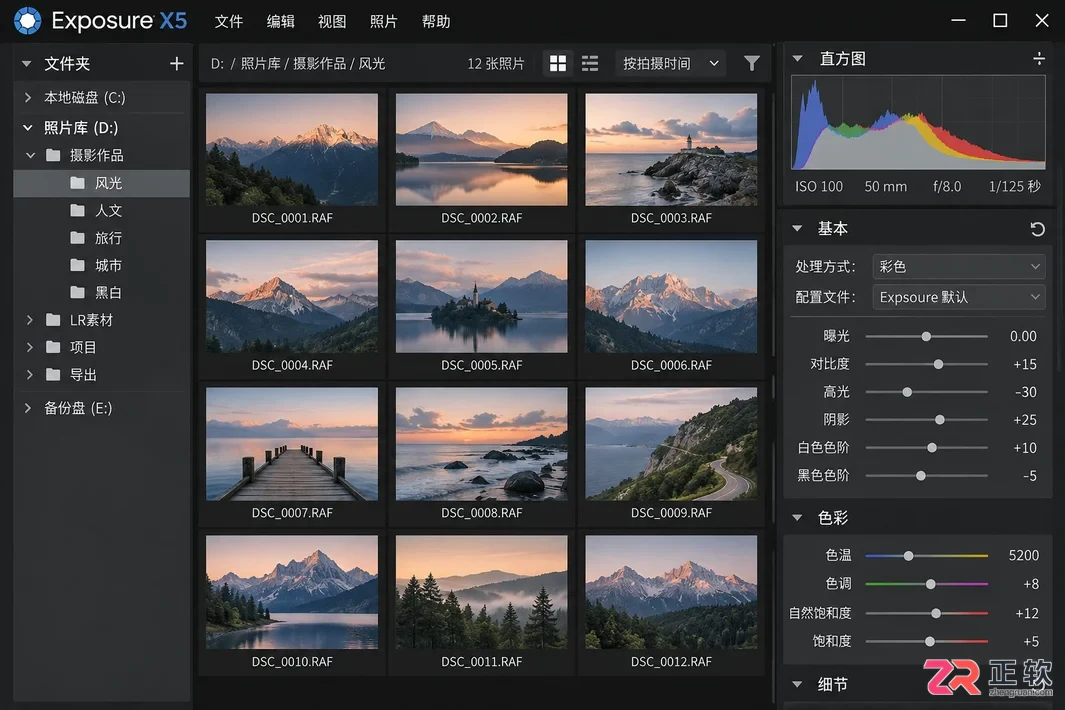This screenshot has width=1065, height=710.
Task: Click the 曝光 value 0.00
Action: [1023, 336]
